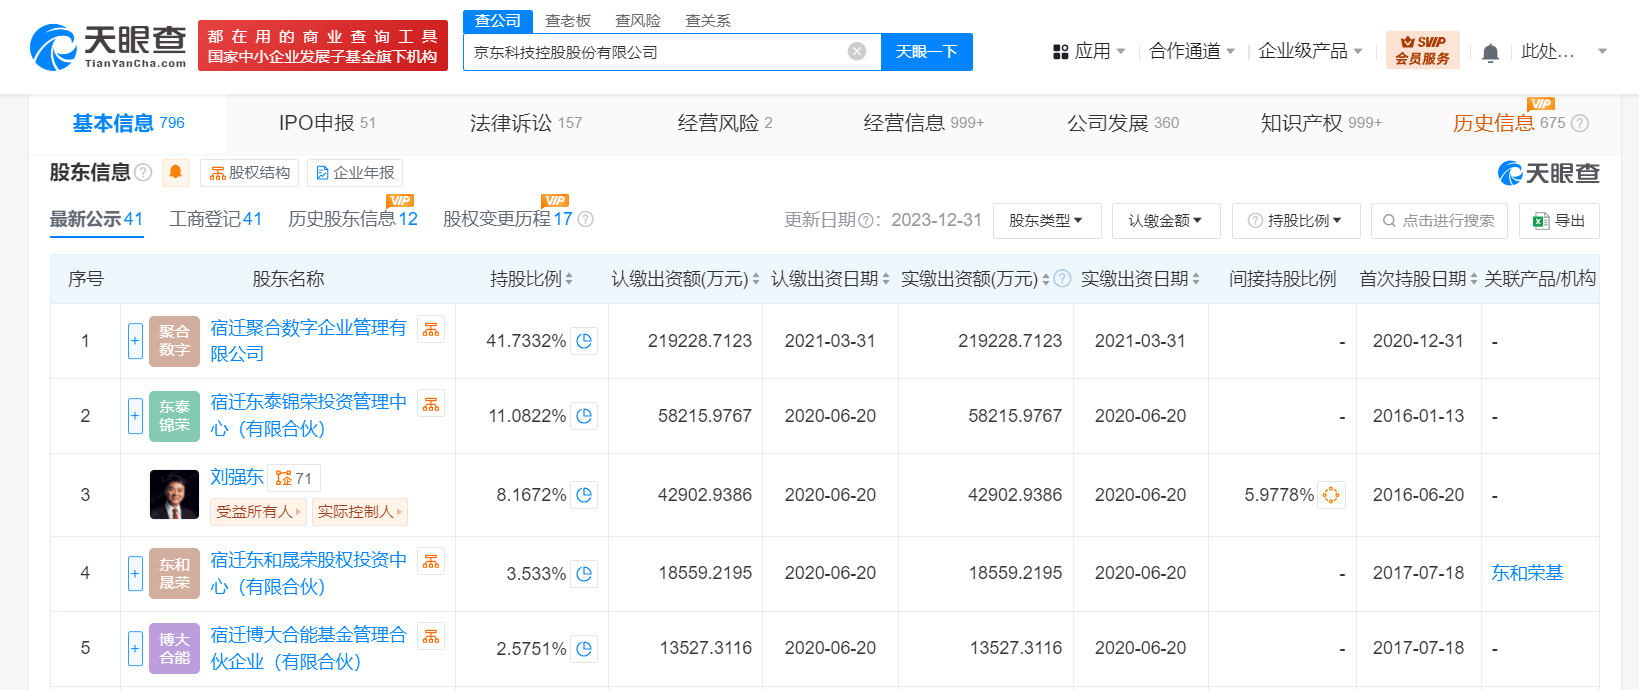Expand the 企业级产品 header menu
Viewport: 1639px width, 690px height.
[x=1310, y=51]
